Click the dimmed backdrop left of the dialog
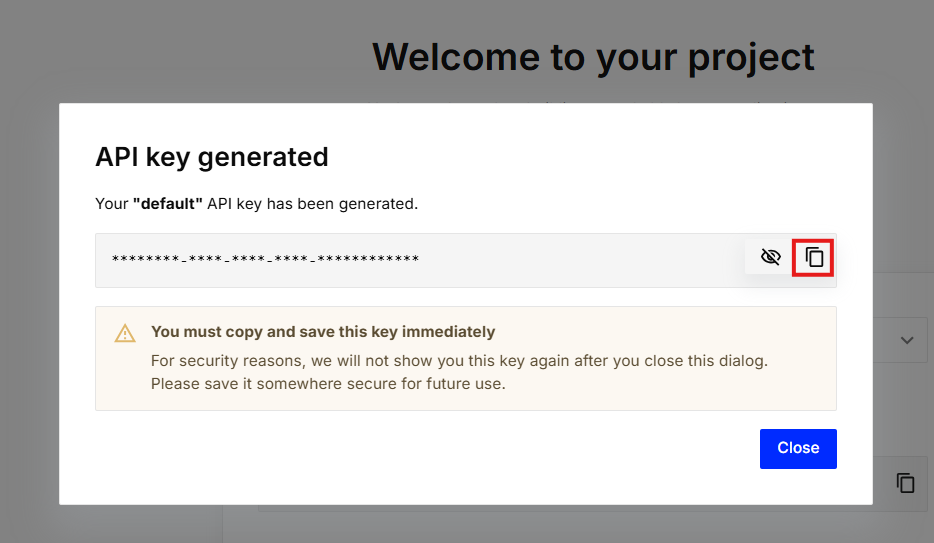Viewport: 934px width, 543px height. click(28, 300)
